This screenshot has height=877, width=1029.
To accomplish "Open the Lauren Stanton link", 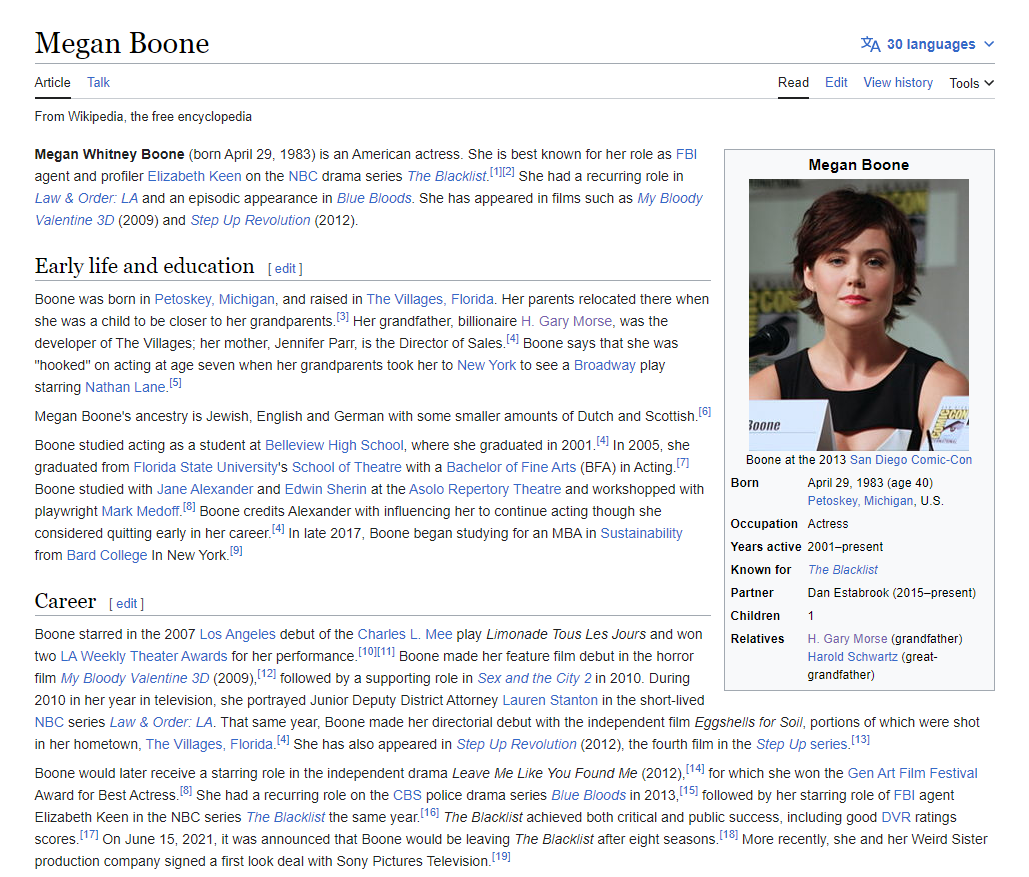I will [x=550, y=700].
